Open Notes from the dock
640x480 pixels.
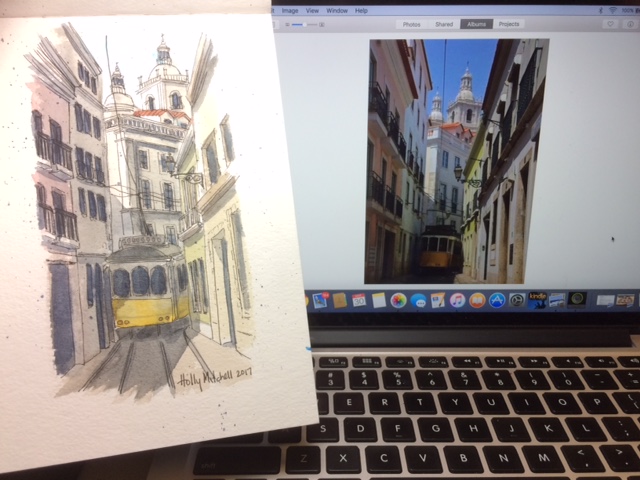(379, 300)
